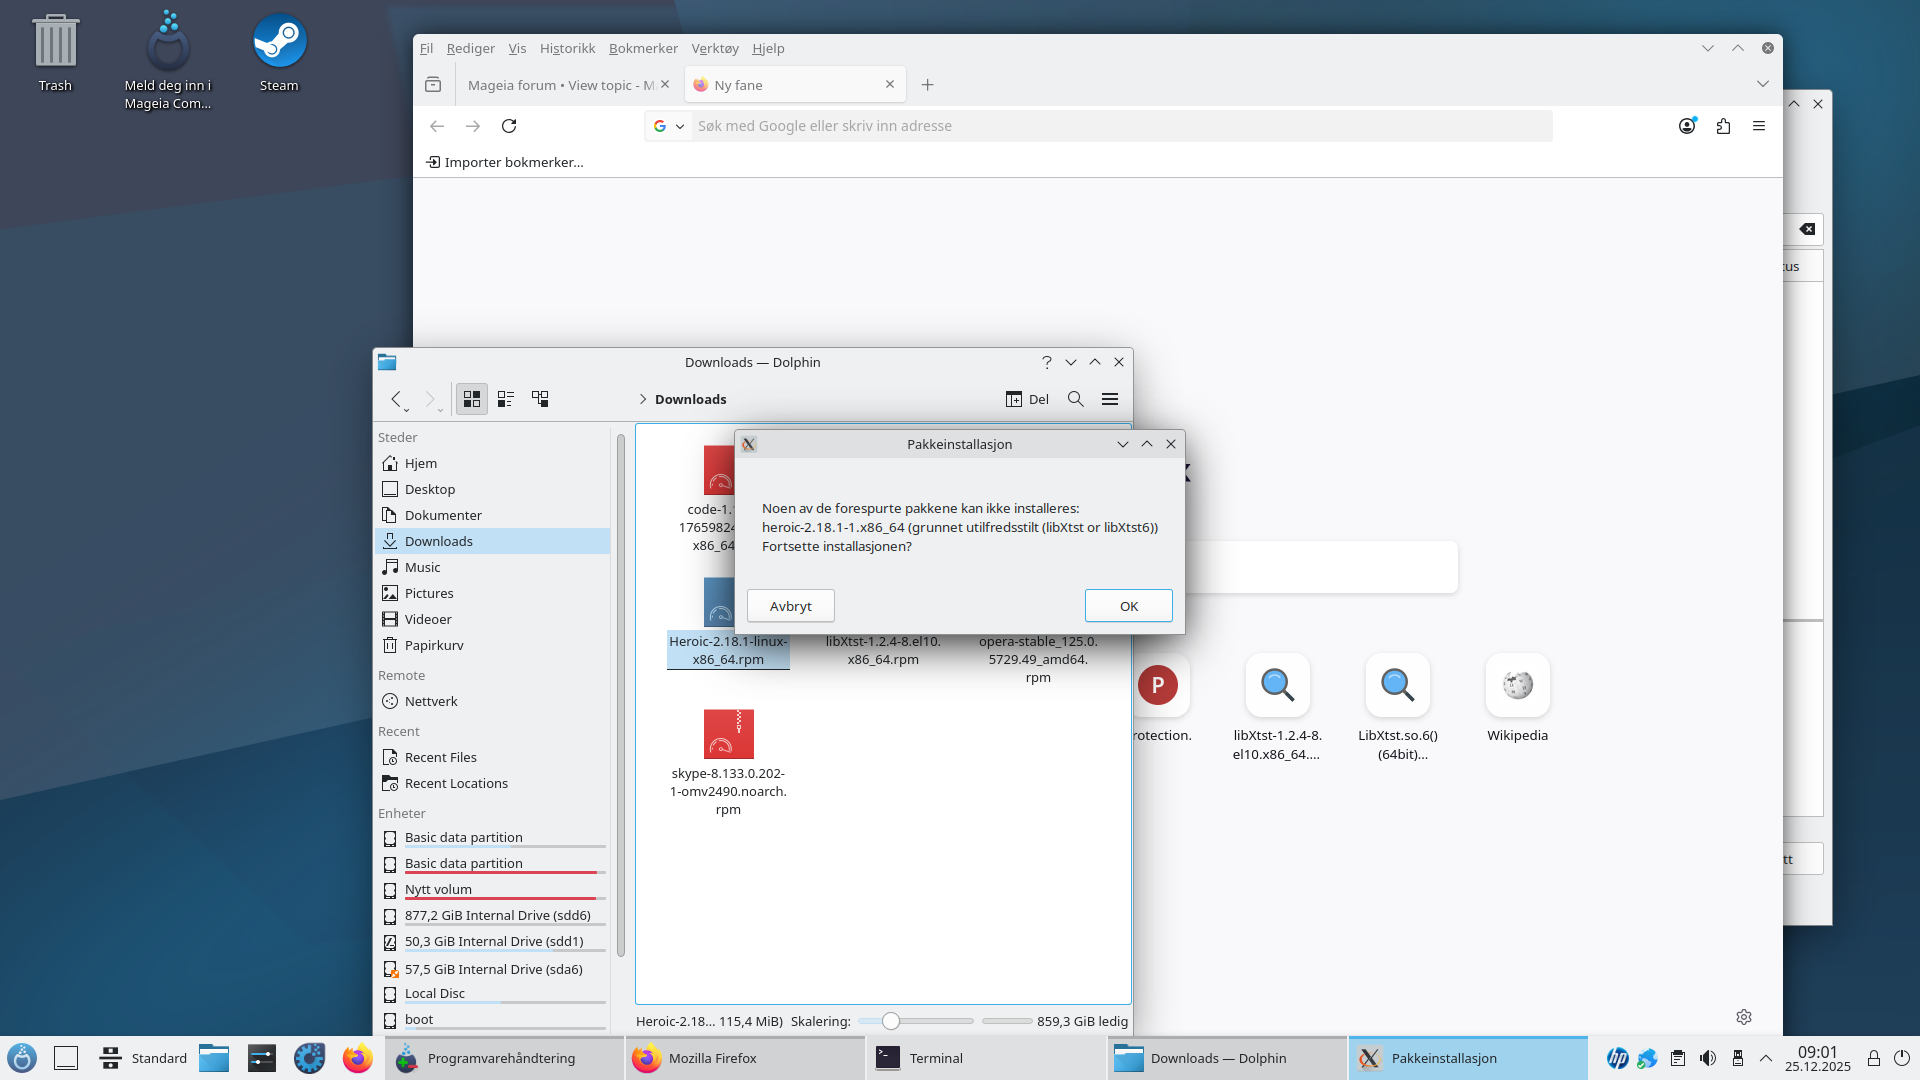Viewport: 1920px width, 1080px height.
Task: Open Firefox account profile icon
Action: (1687, 126)
